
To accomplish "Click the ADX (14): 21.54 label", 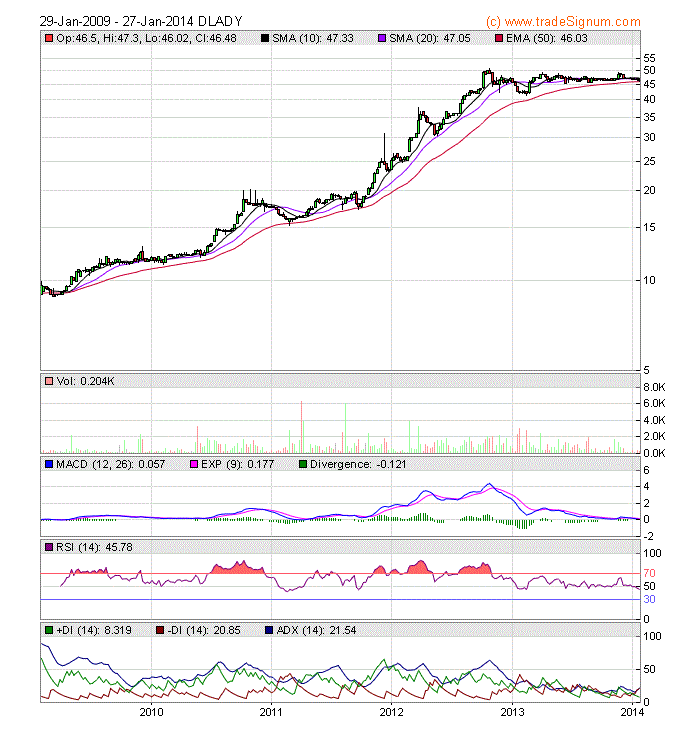I will (316, 630).
